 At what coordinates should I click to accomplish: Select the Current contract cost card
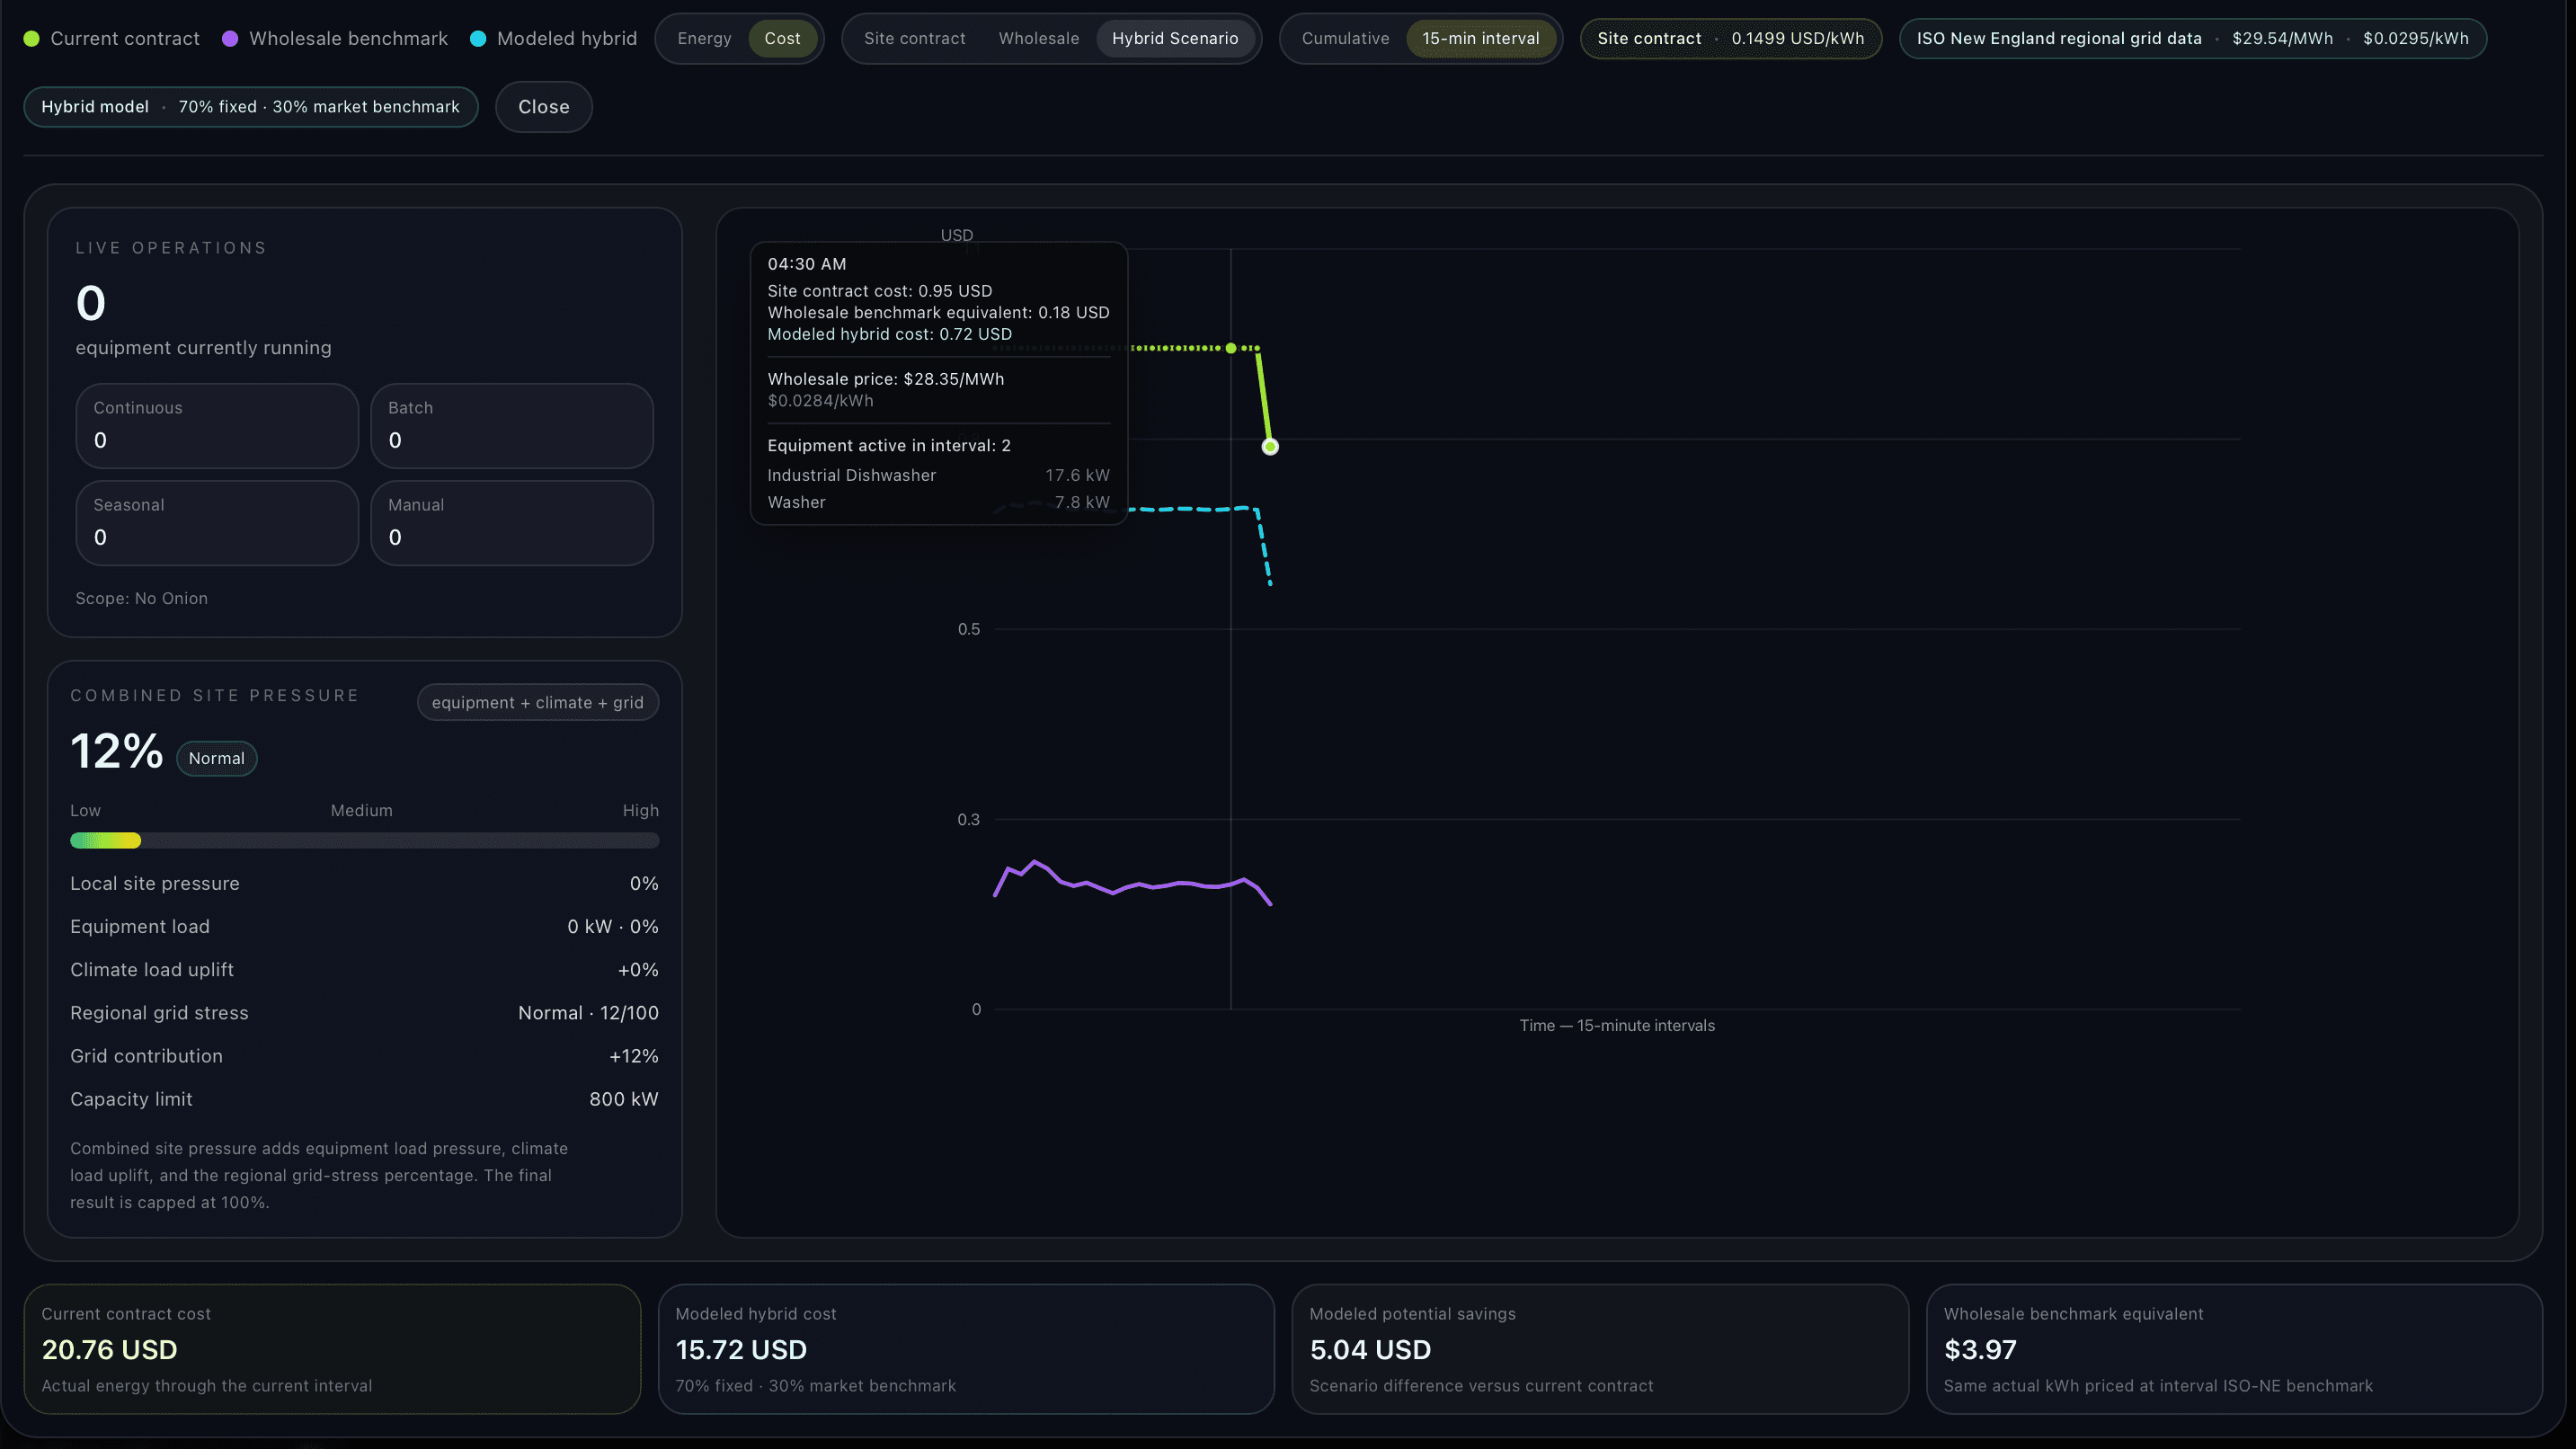(332, 1349)
